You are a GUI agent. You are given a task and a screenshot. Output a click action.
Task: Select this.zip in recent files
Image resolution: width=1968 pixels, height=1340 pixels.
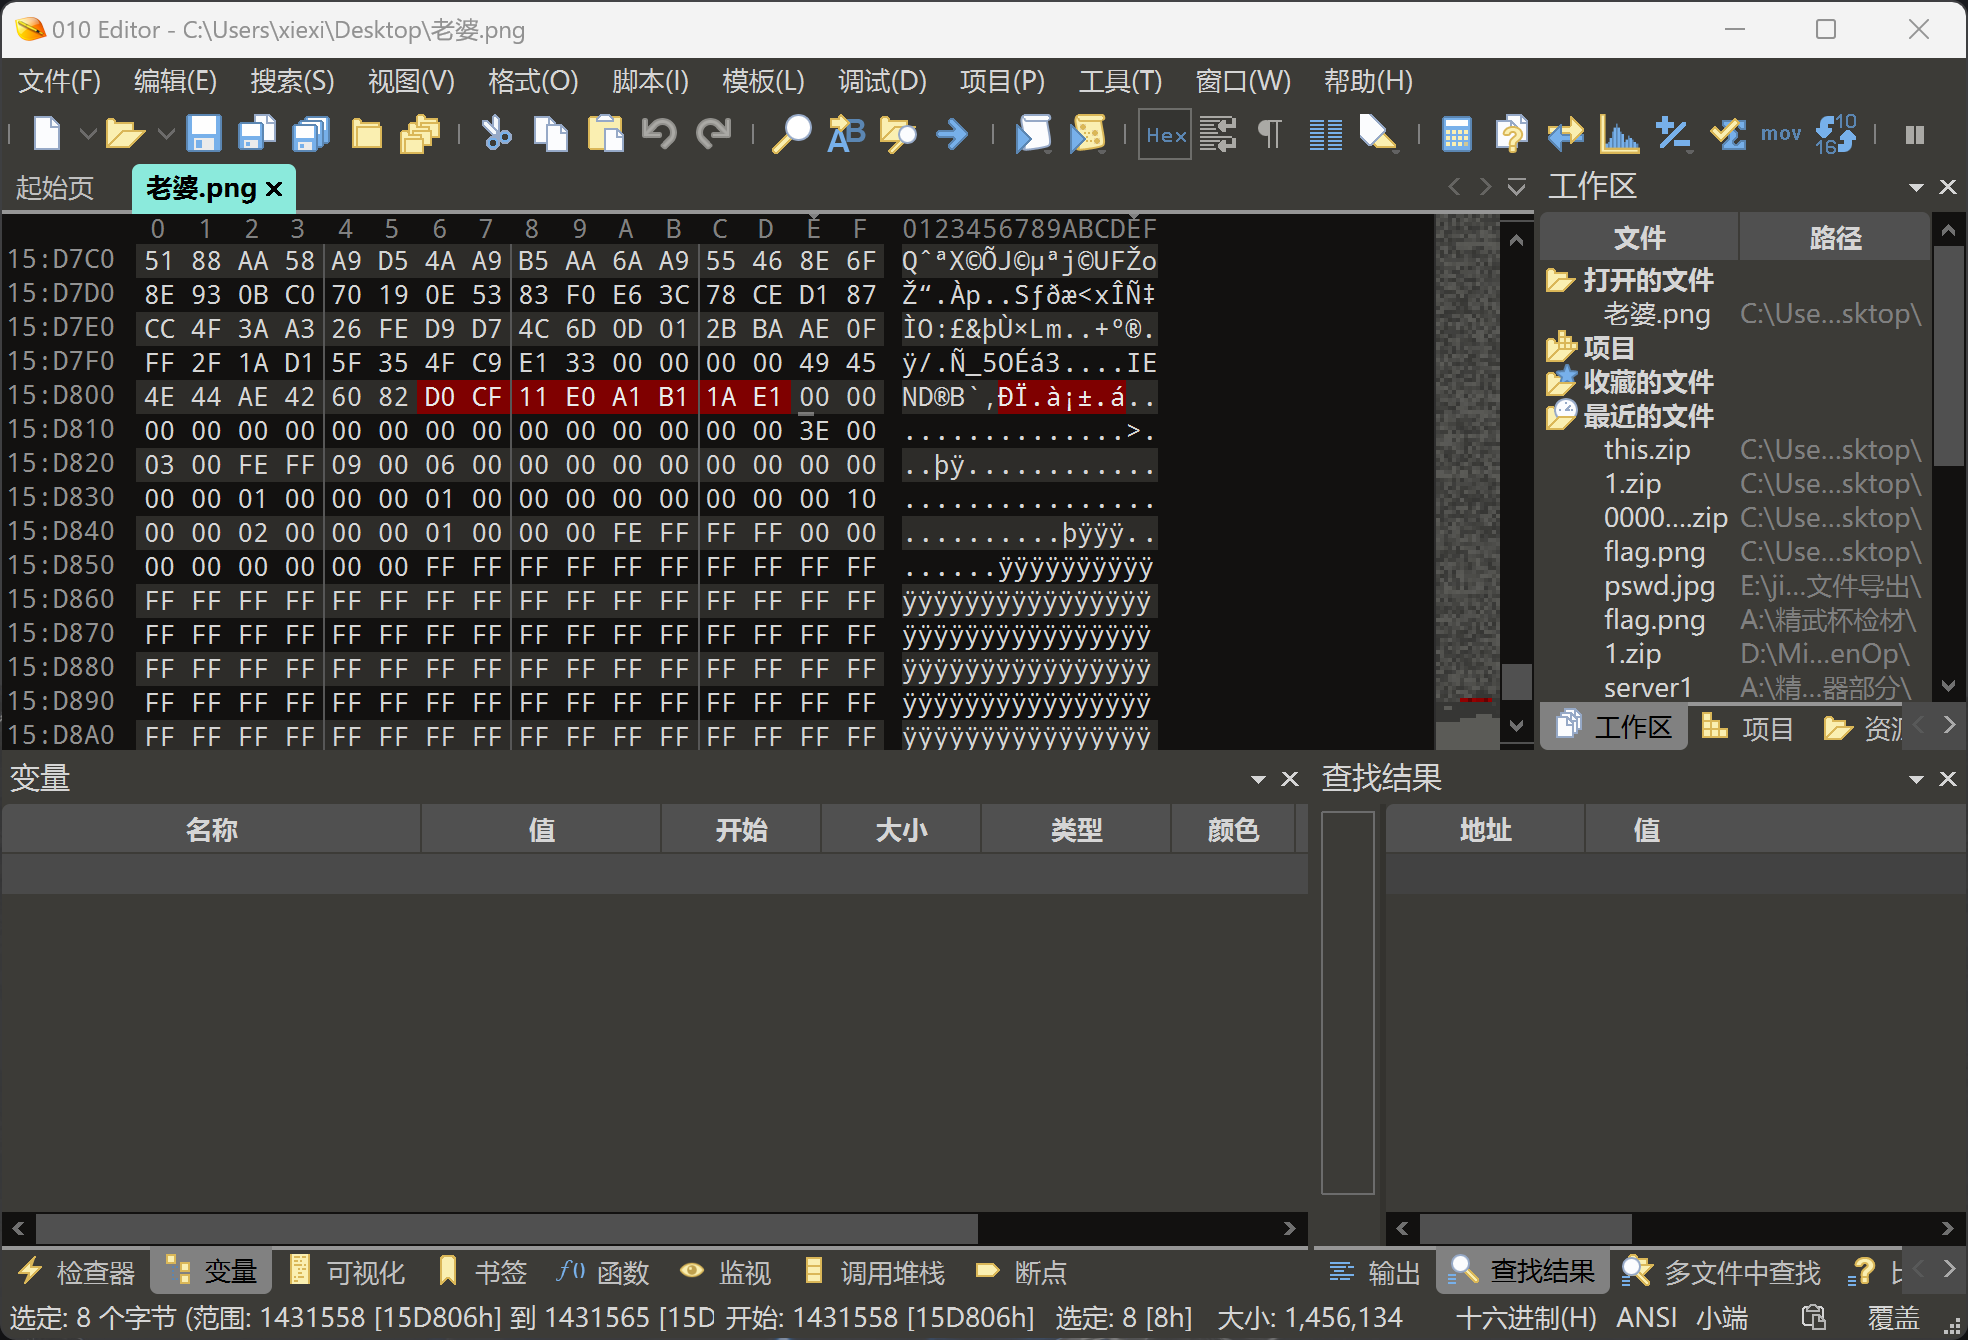[x=1647, y=450]
